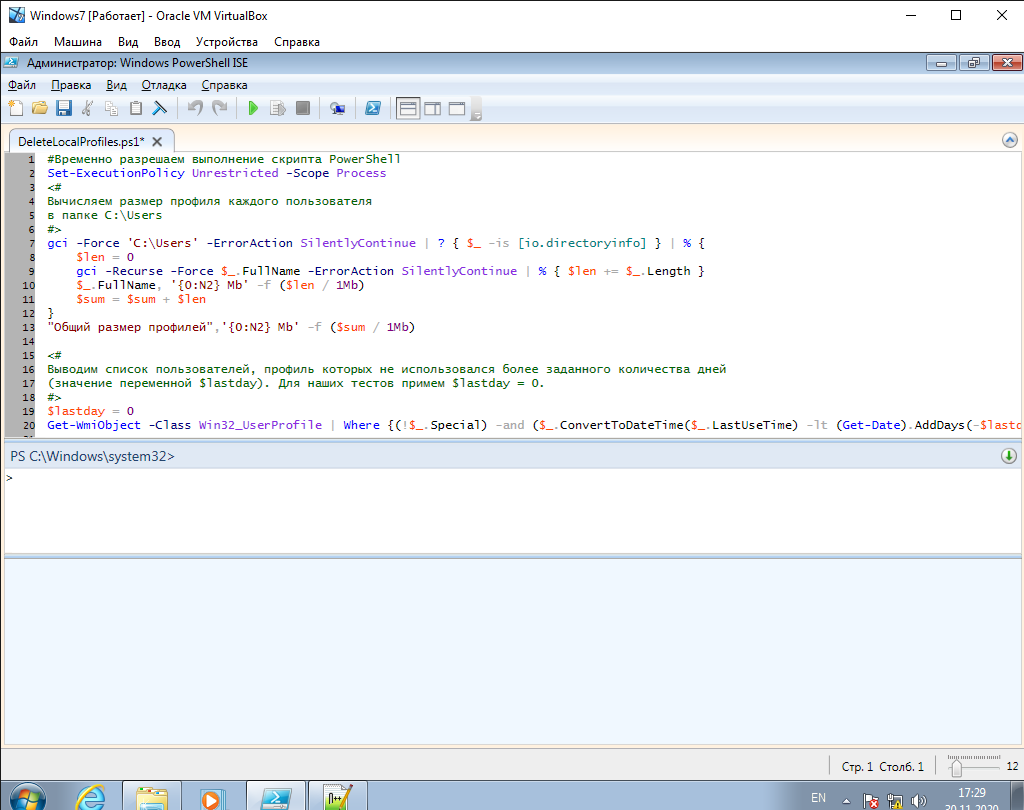Expand the toolbar overflow options arrow

(477, 115)
